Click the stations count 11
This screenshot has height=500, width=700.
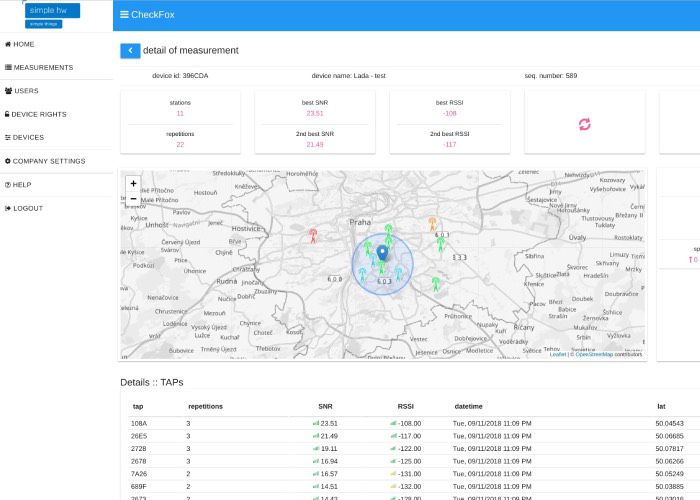tap(180, 113)
